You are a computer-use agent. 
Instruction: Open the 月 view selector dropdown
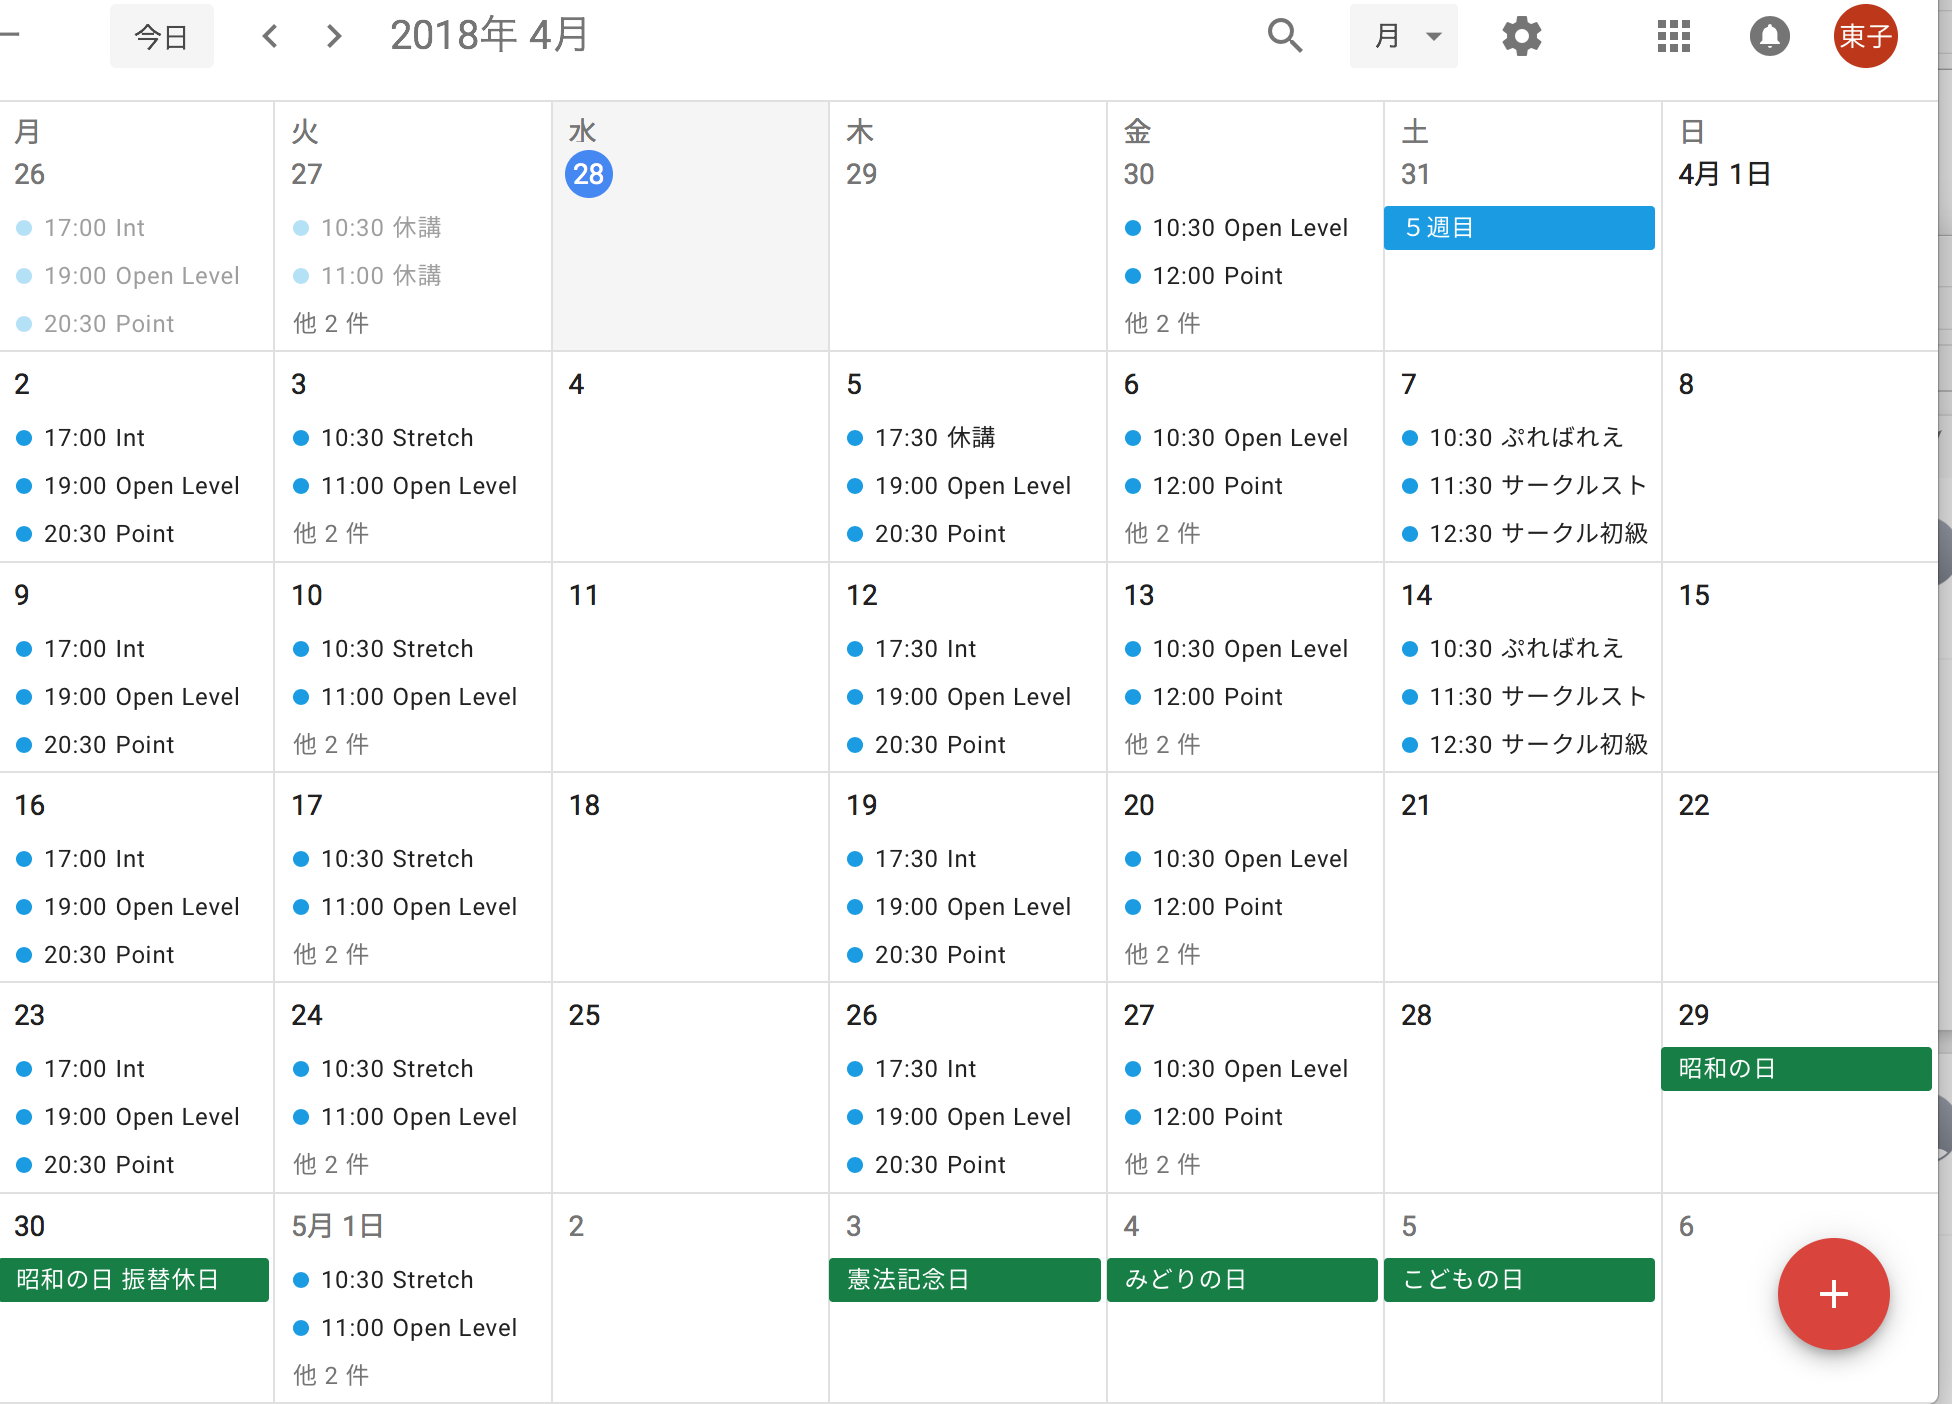pyautogui.click(x=1403, y=37)
